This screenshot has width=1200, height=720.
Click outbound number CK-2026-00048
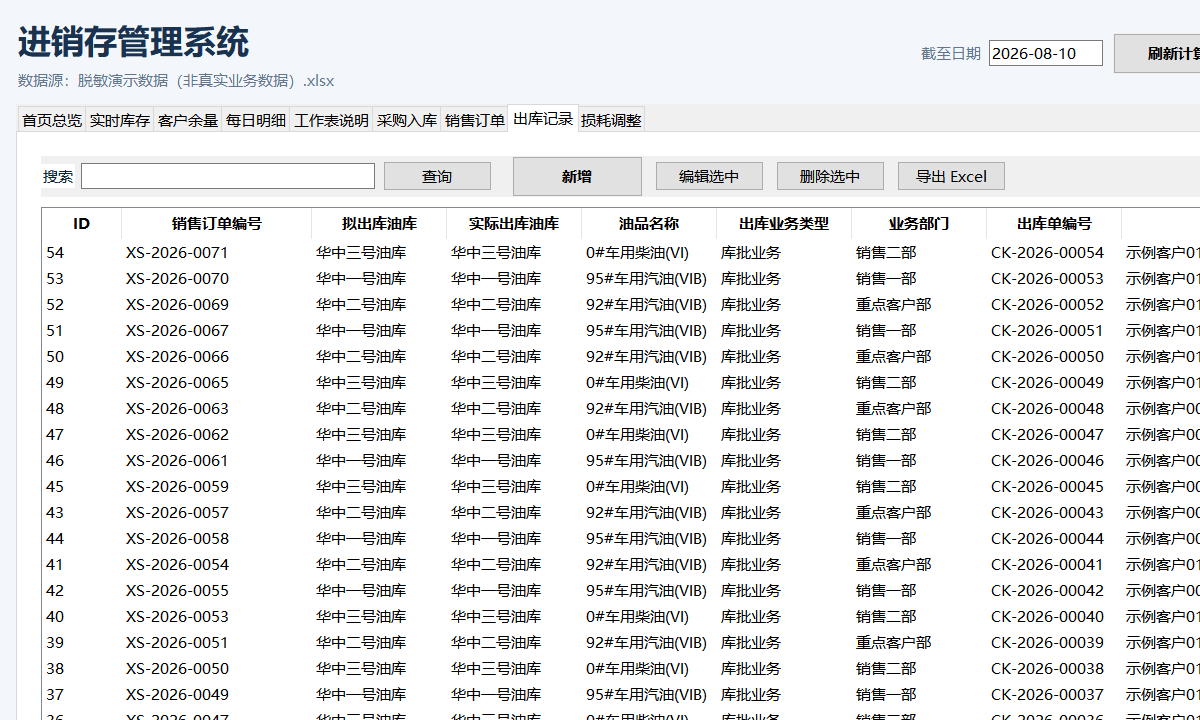[1047, 408]
